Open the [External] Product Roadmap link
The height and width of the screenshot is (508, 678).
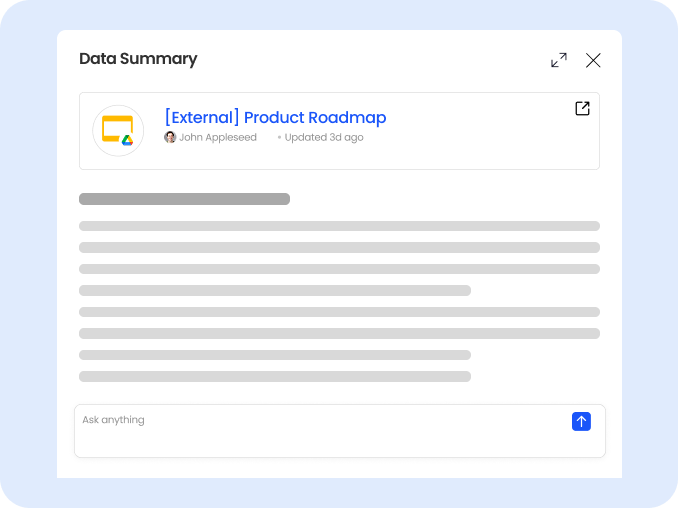pos(275,118)
